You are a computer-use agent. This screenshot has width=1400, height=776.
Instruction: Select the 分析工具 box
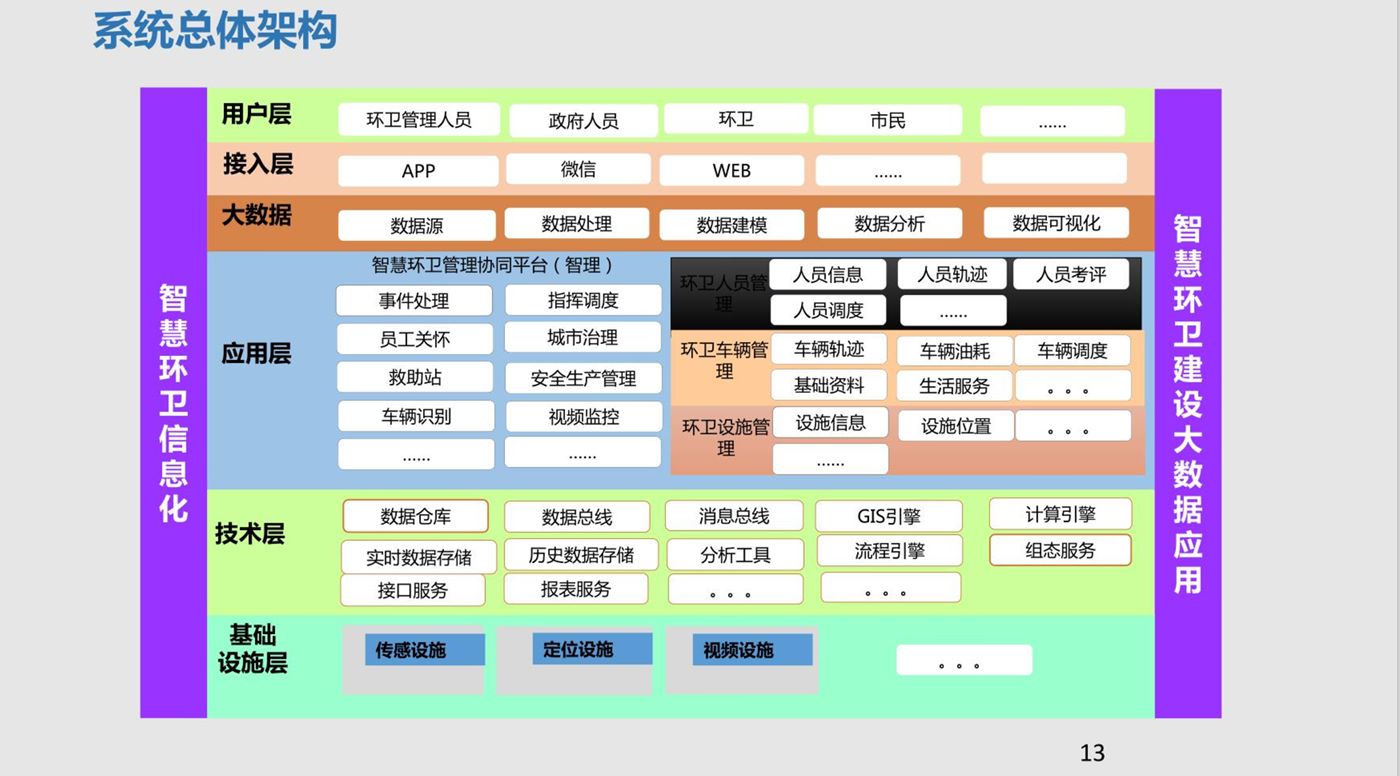click(x=735, y=555)
